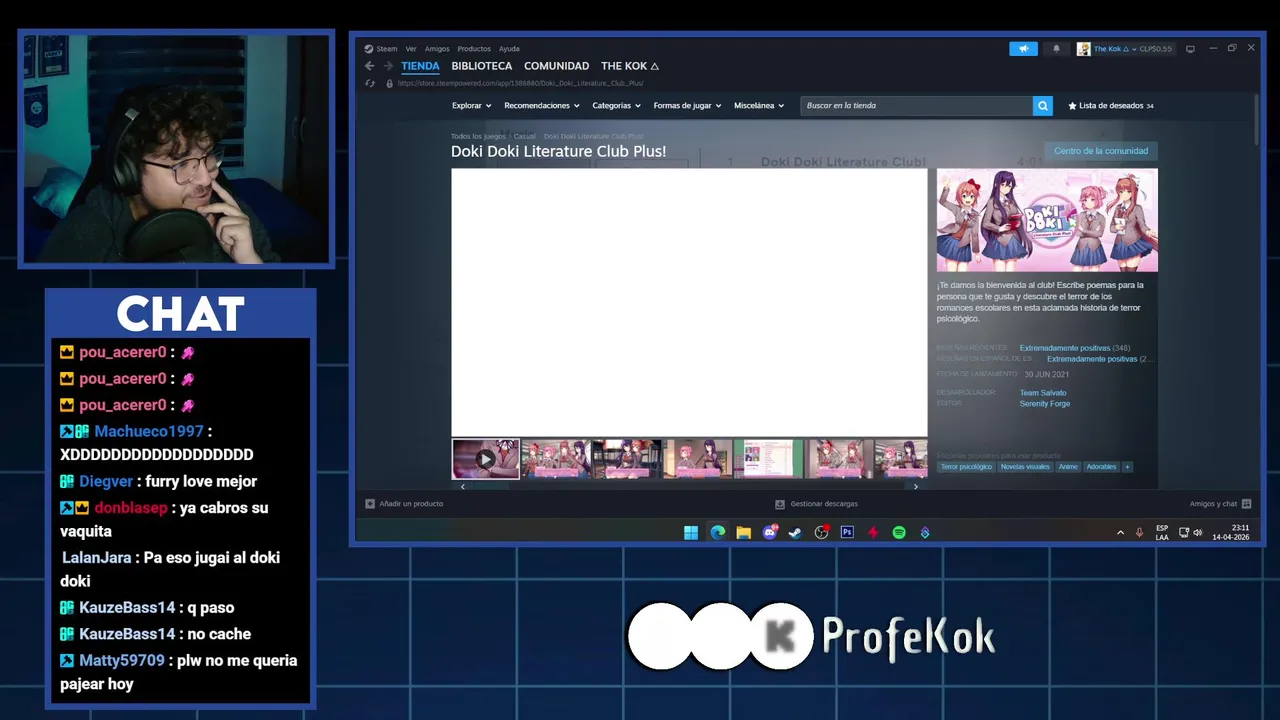Image resolution: width=1280 pixels, height=720 pixels.
Task: Click the Doki Doki header capsule image
Action: [1047, 220]
